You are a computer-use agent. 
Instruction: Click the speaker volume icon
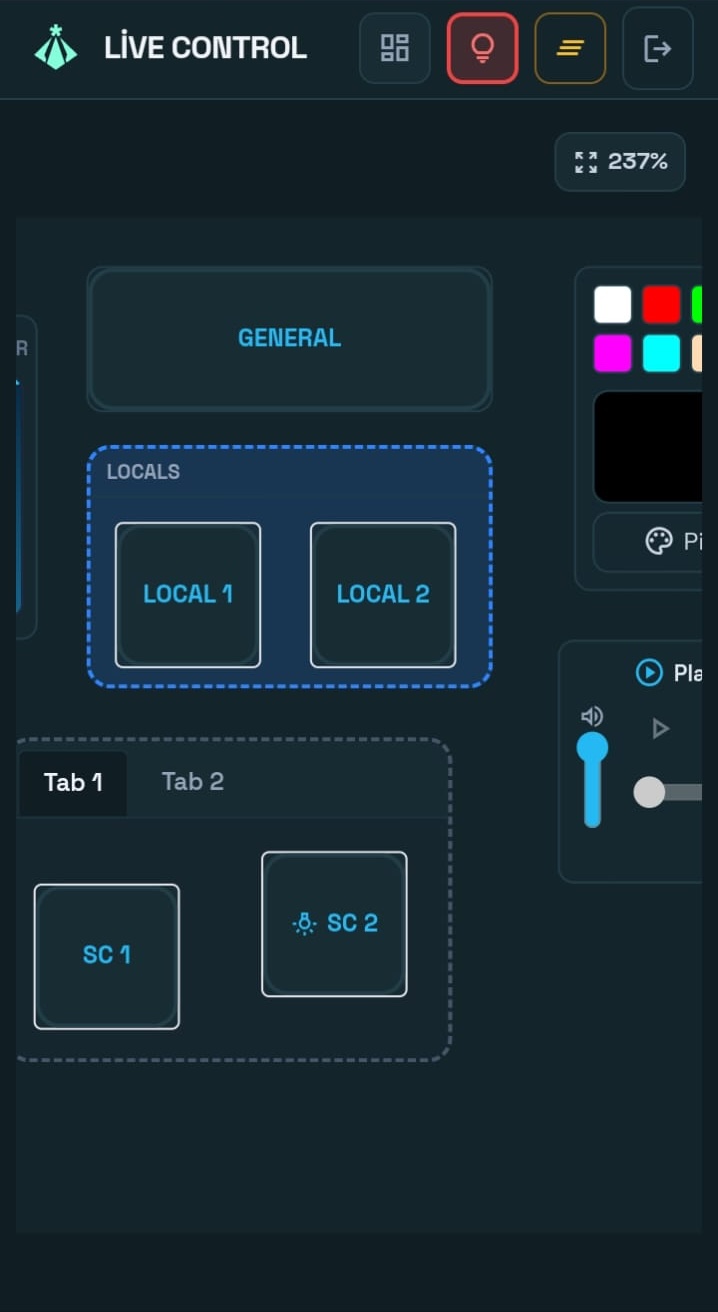592,716
